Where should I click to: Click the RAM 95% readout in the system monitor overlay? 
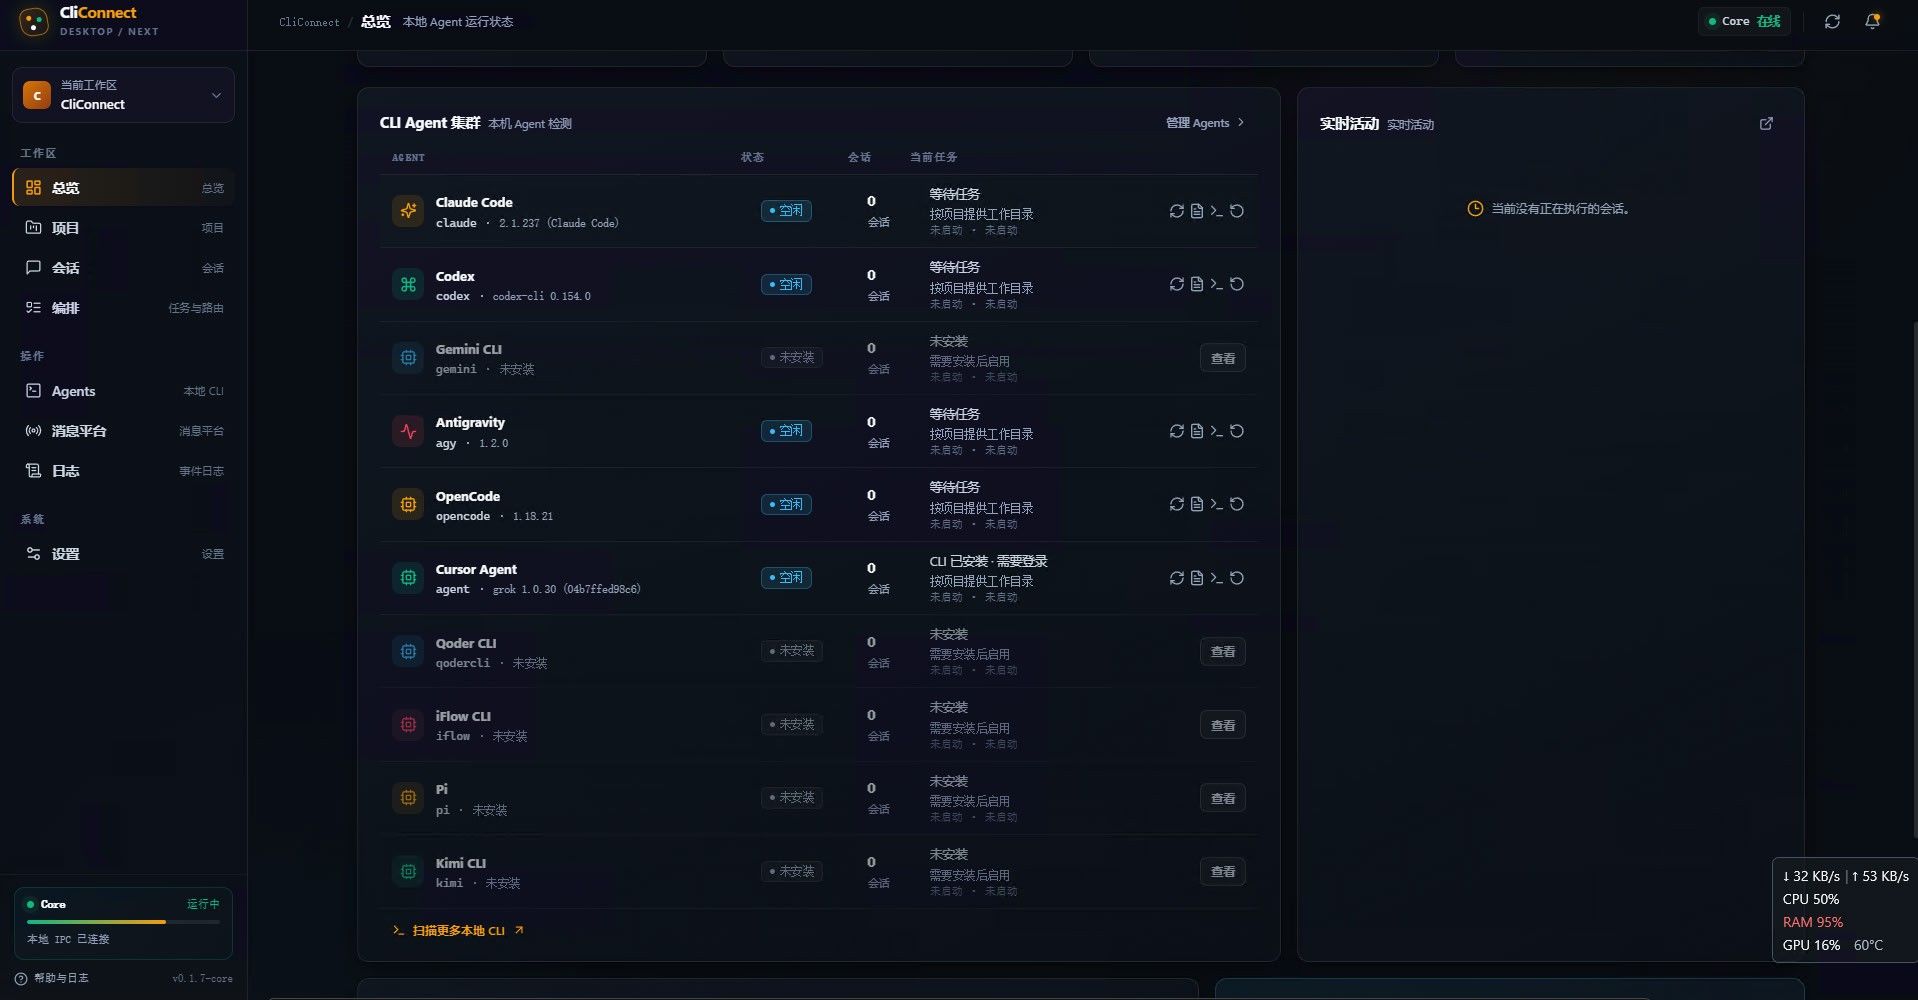[x=1812, y=922]
